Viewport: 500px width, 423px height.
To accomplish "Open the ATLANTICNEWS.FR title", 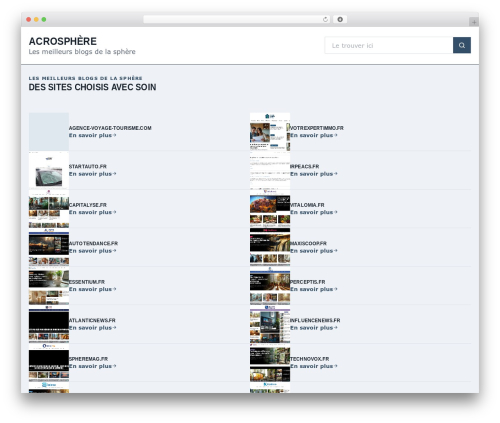I will coord(92,320).
